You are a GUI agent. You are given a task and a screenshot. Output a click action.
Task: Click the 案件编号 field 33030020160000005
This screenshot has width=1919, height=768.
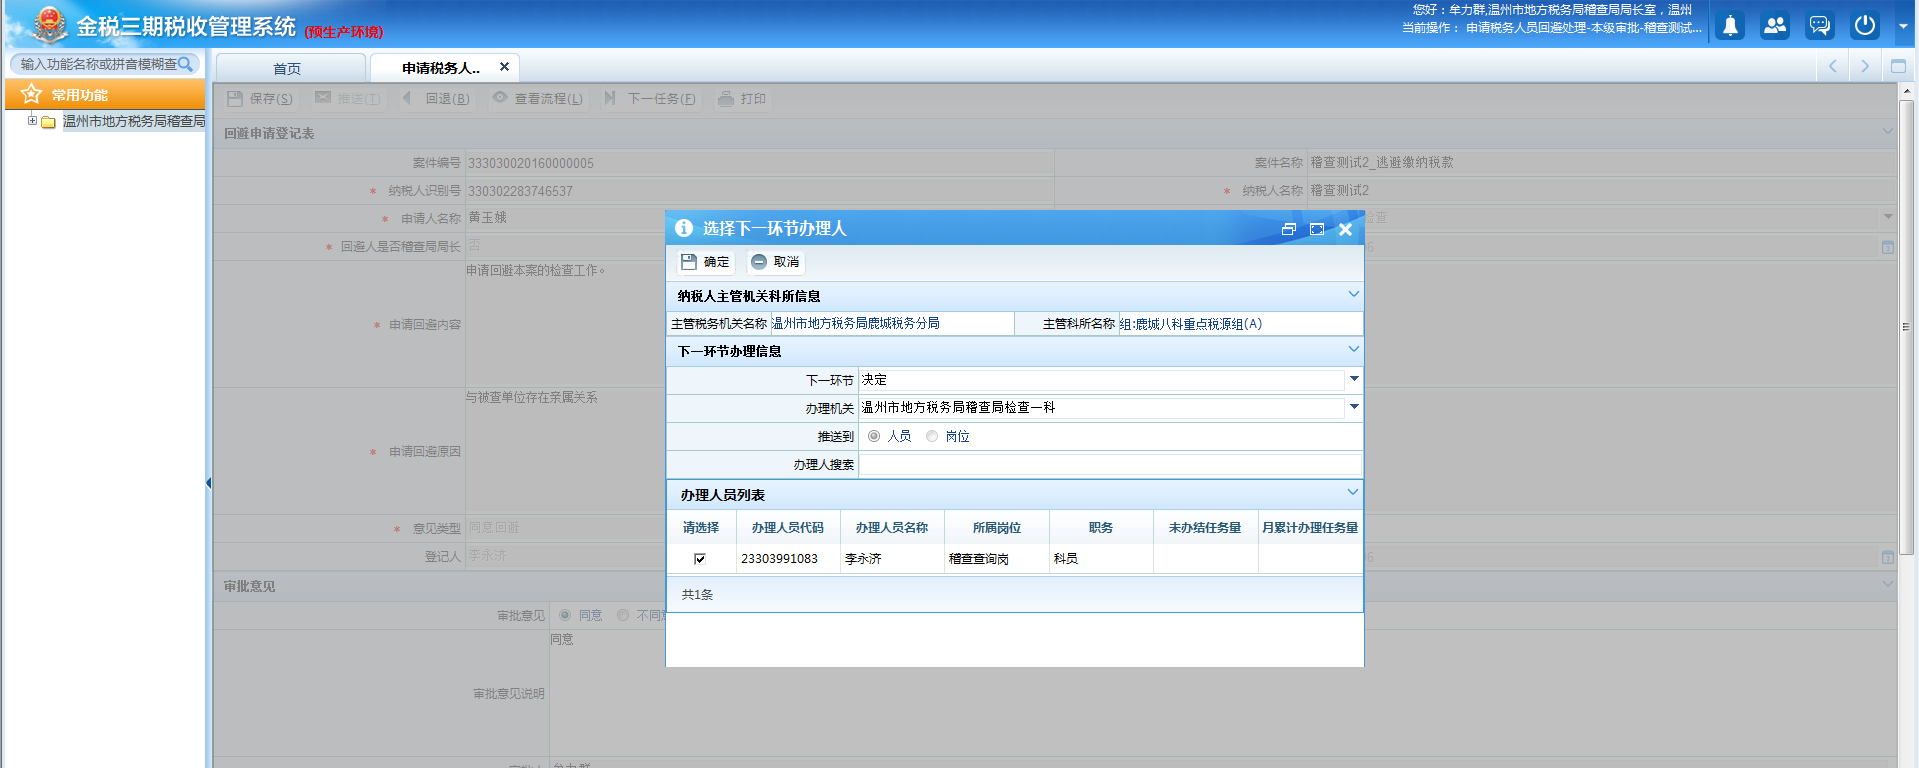[760, 163]
